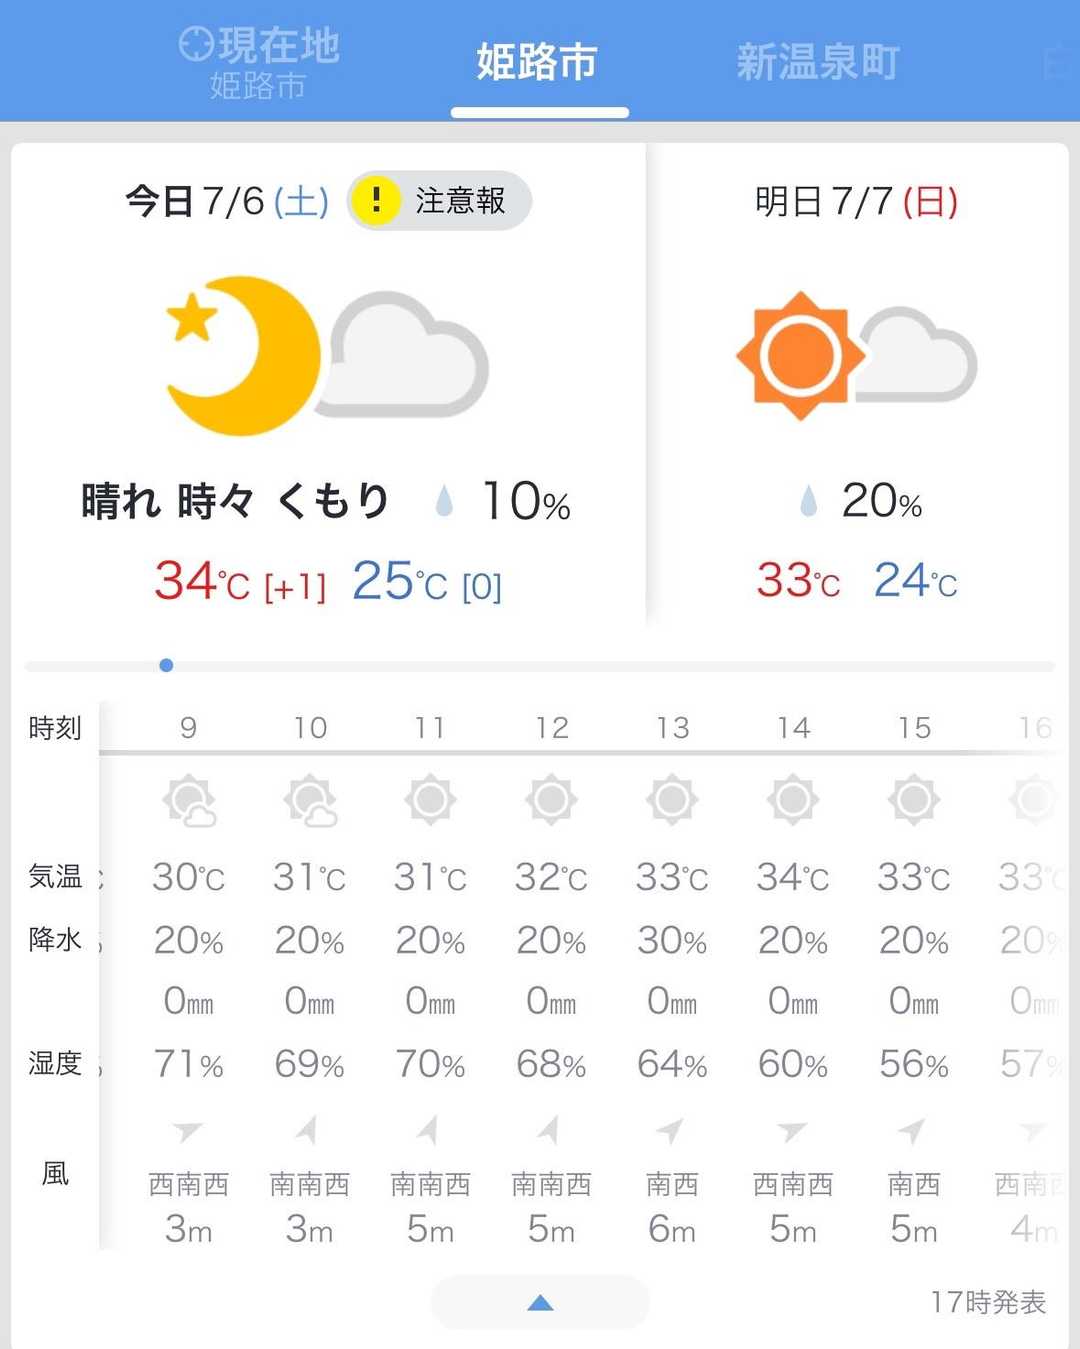The image size is (1080, 1349).
Task: Tap the 14 o'clock wind direction arrow
Action: (792, 1131)
